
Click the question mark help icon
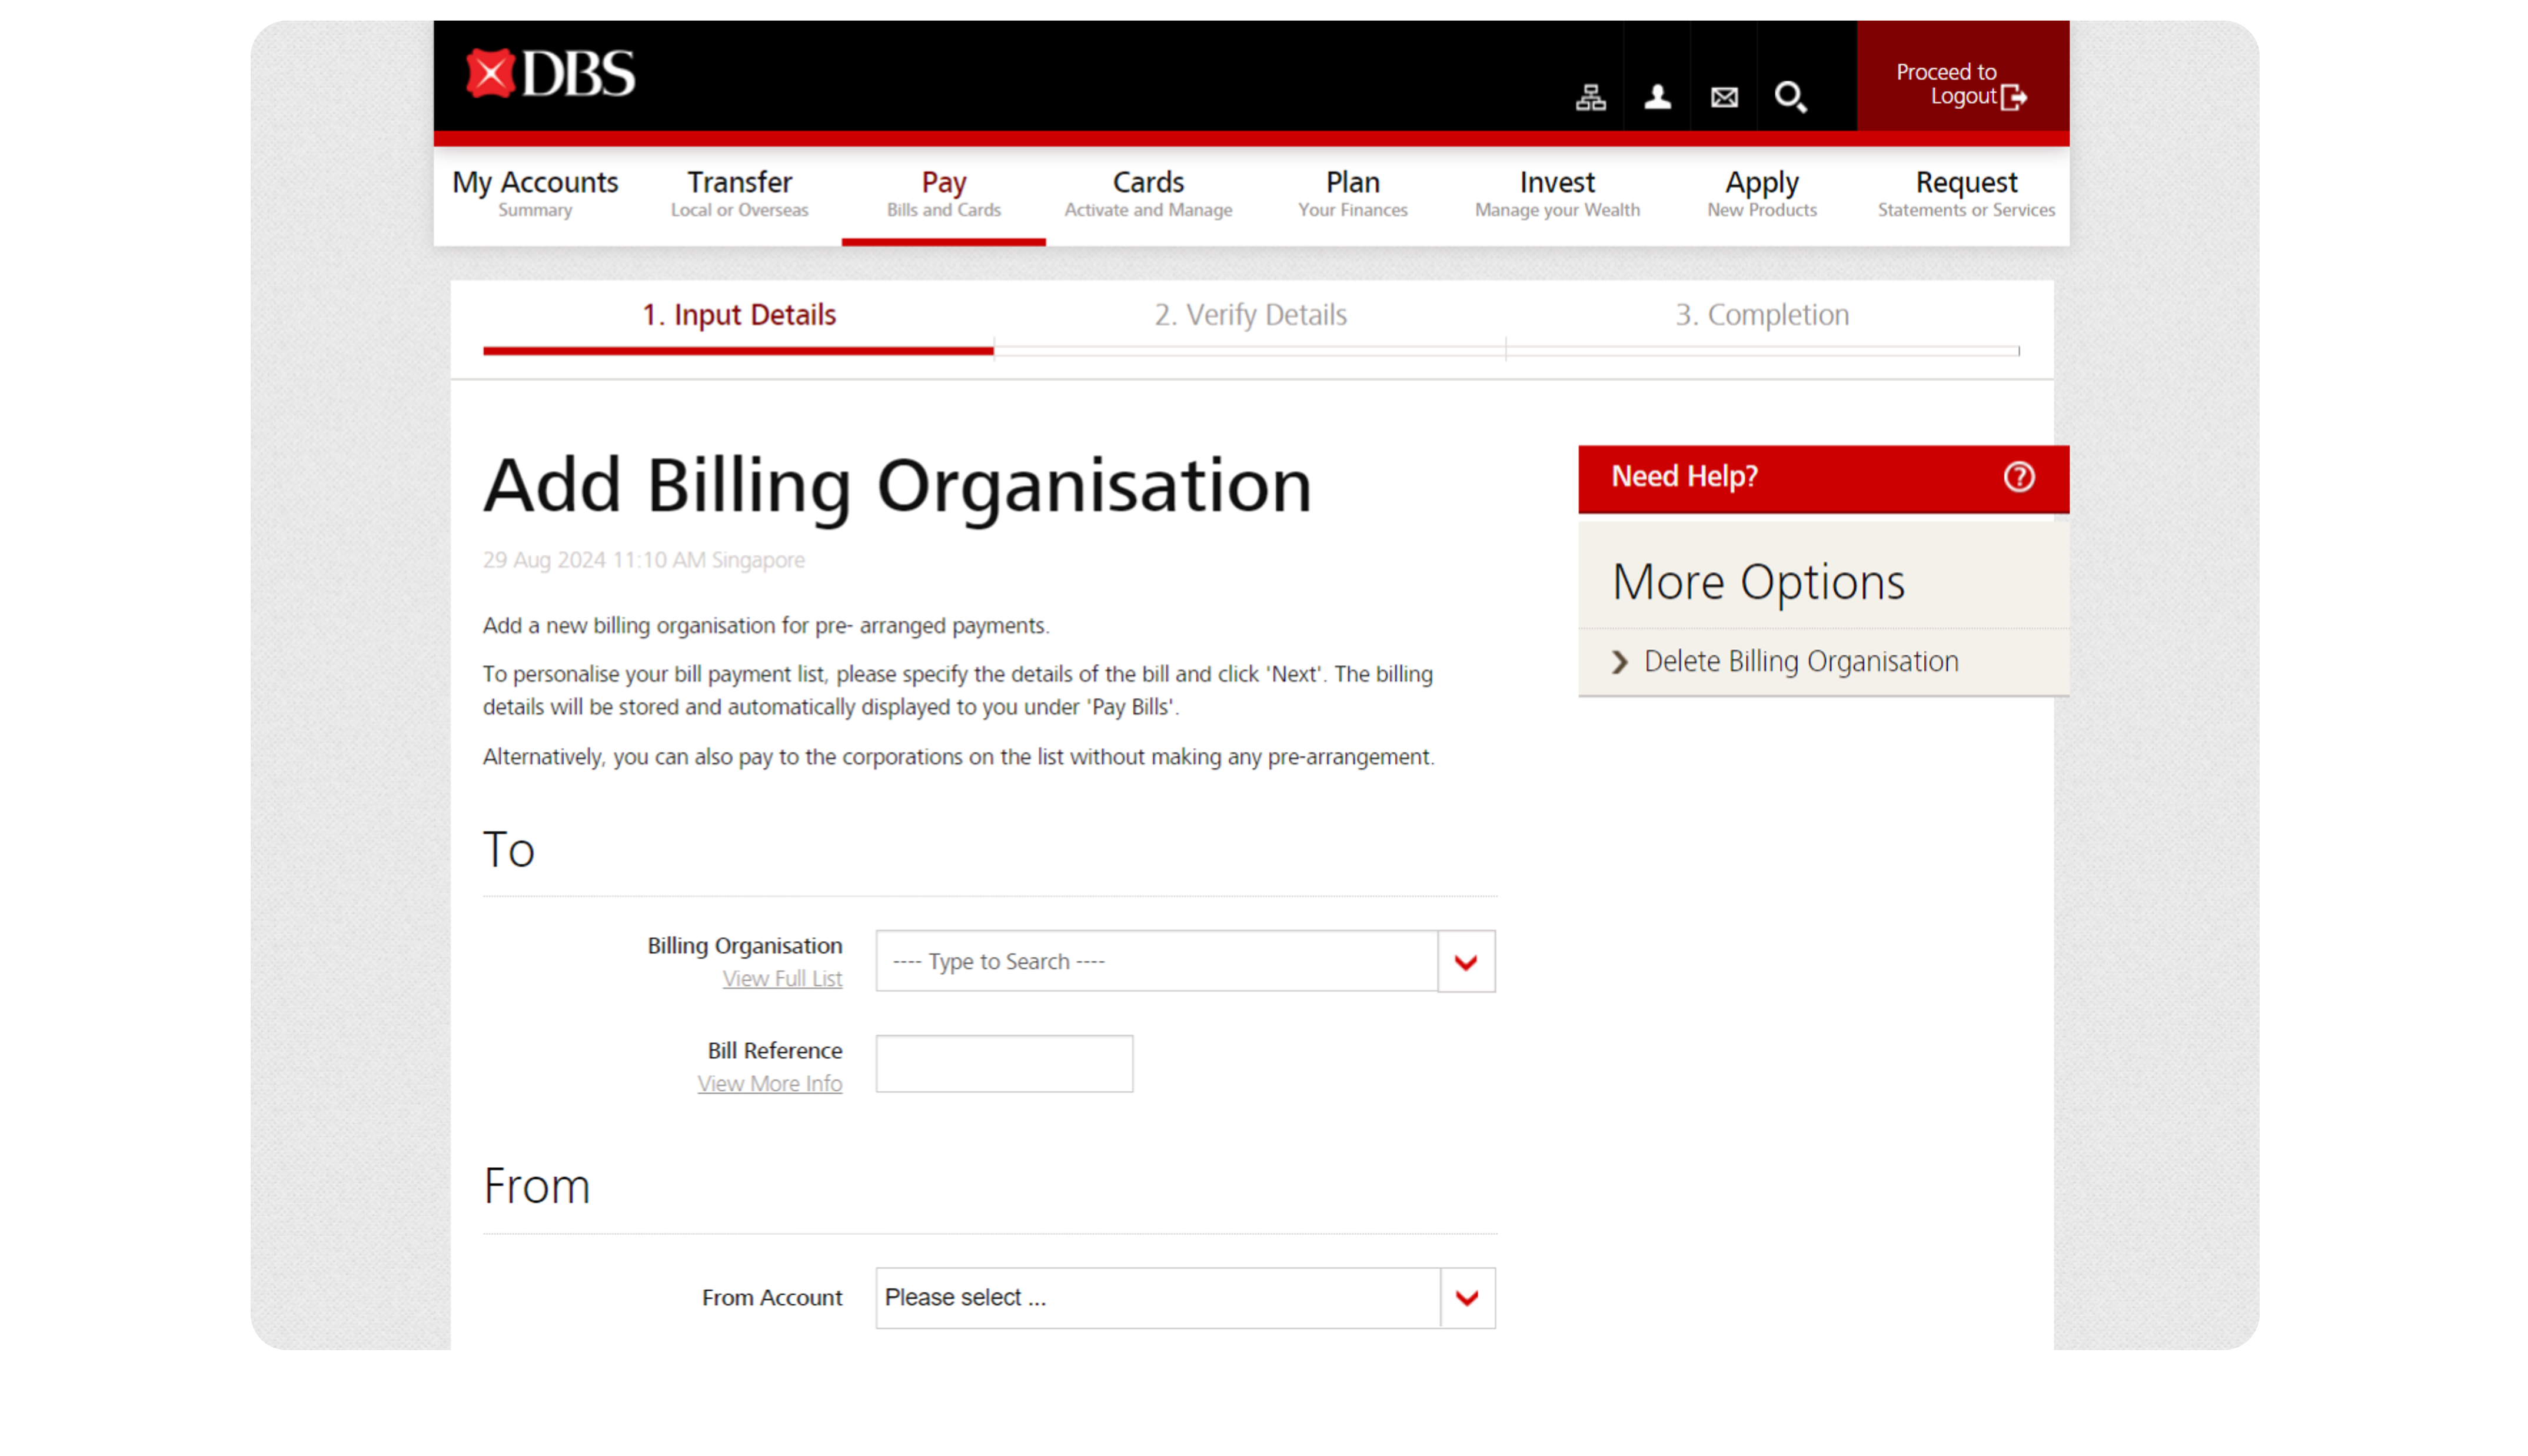coord(2018,477)
